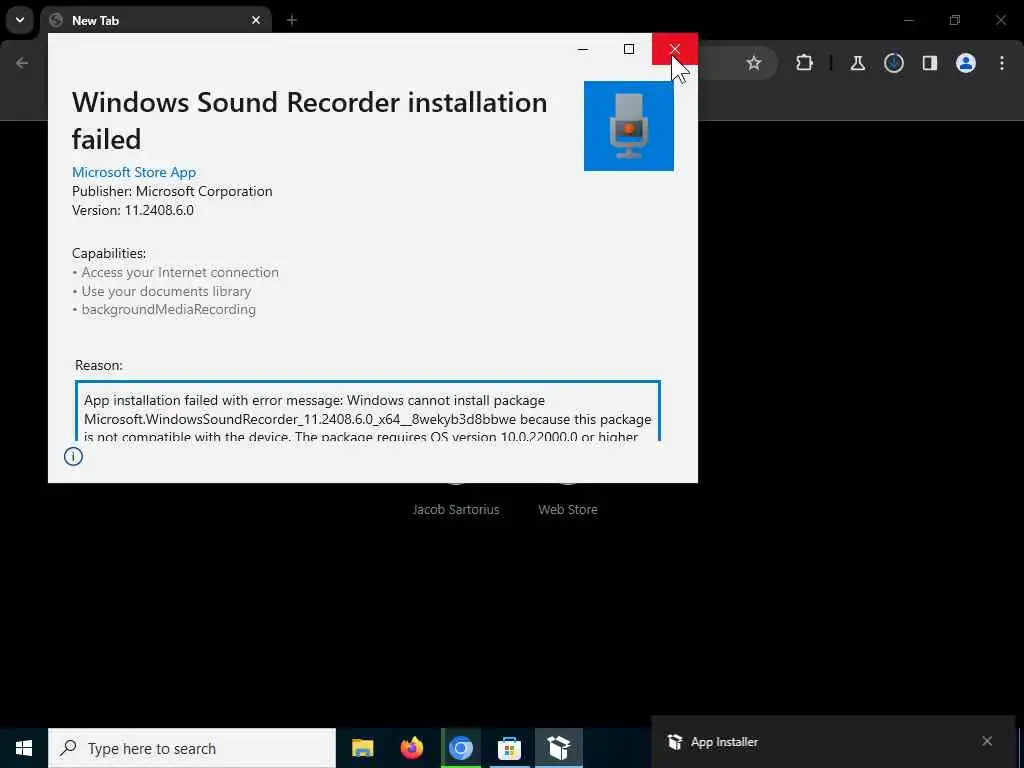Open File Explorer from the taskbar
Viewport: 1024px width, 768px height.
[x=362, y=748]
